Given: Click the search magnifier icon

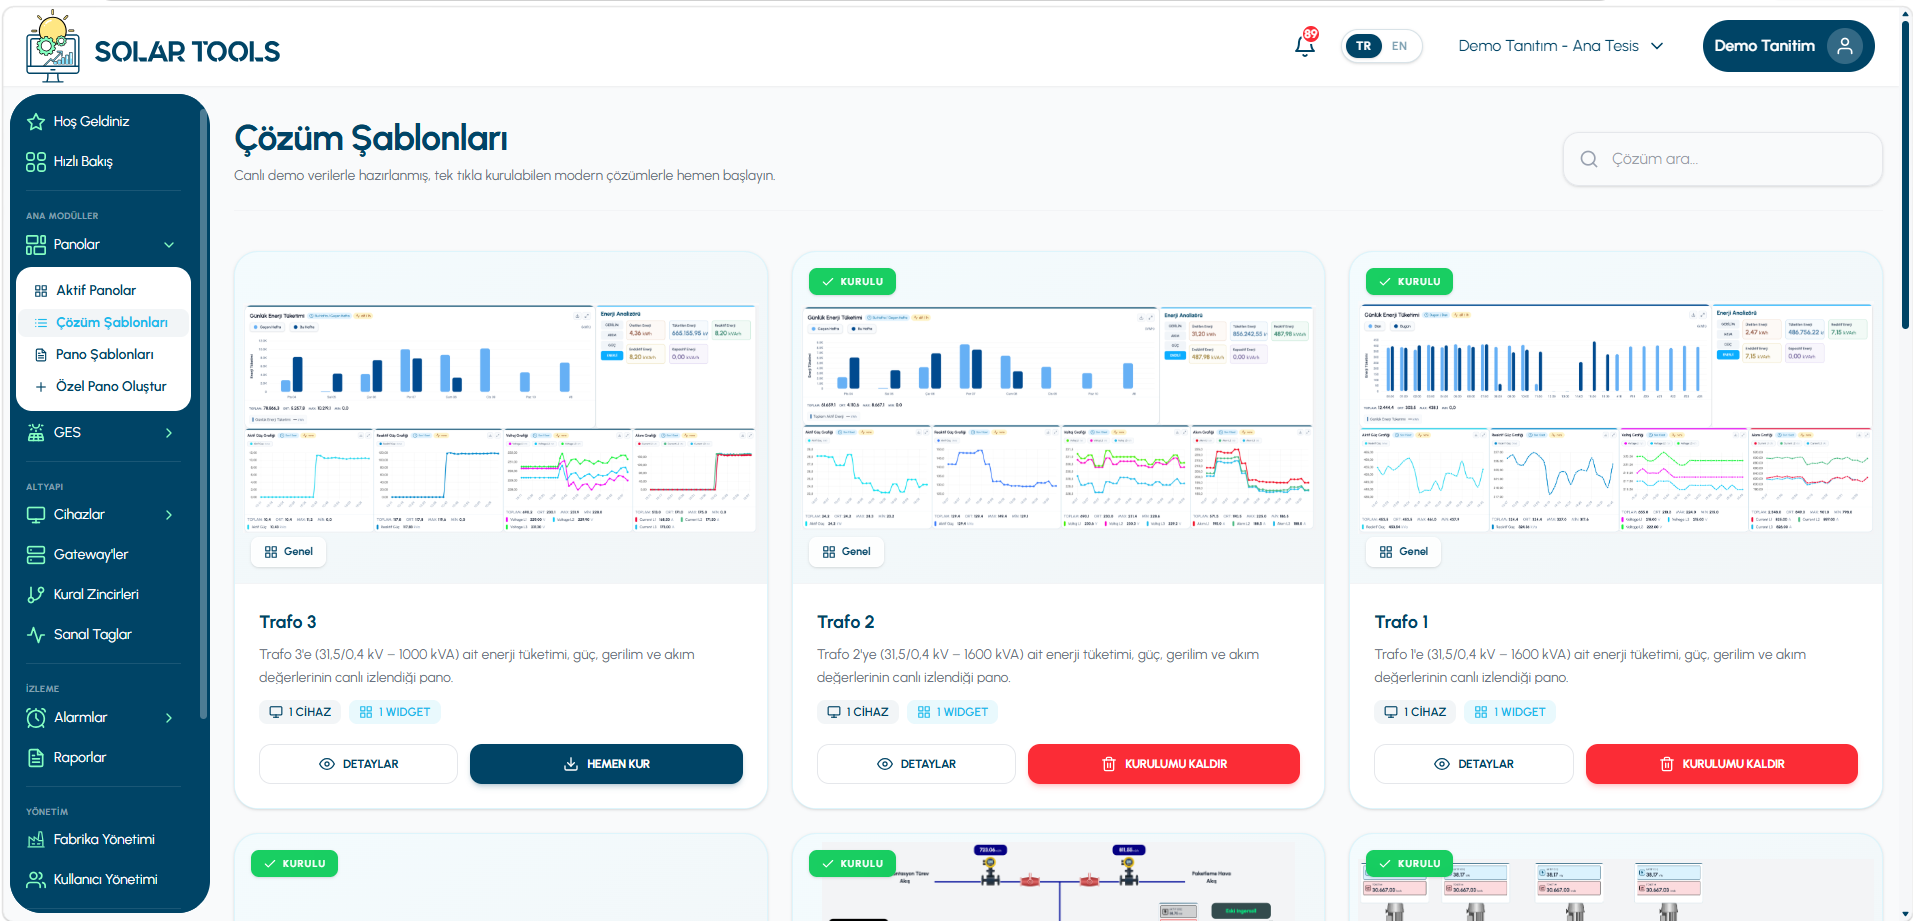Looking at the screenshot, I should 1589,159.
